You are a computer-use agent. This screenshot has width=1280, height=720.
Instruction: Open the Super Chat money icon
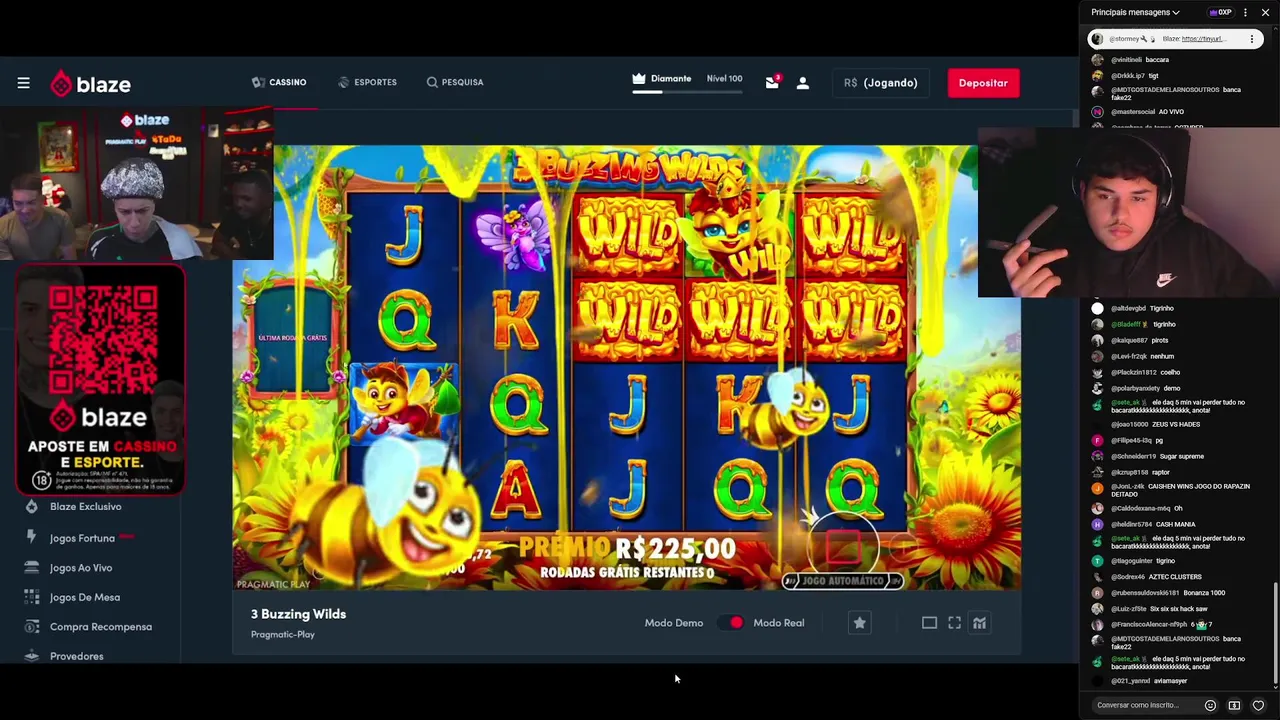[x=1234, y=705]
